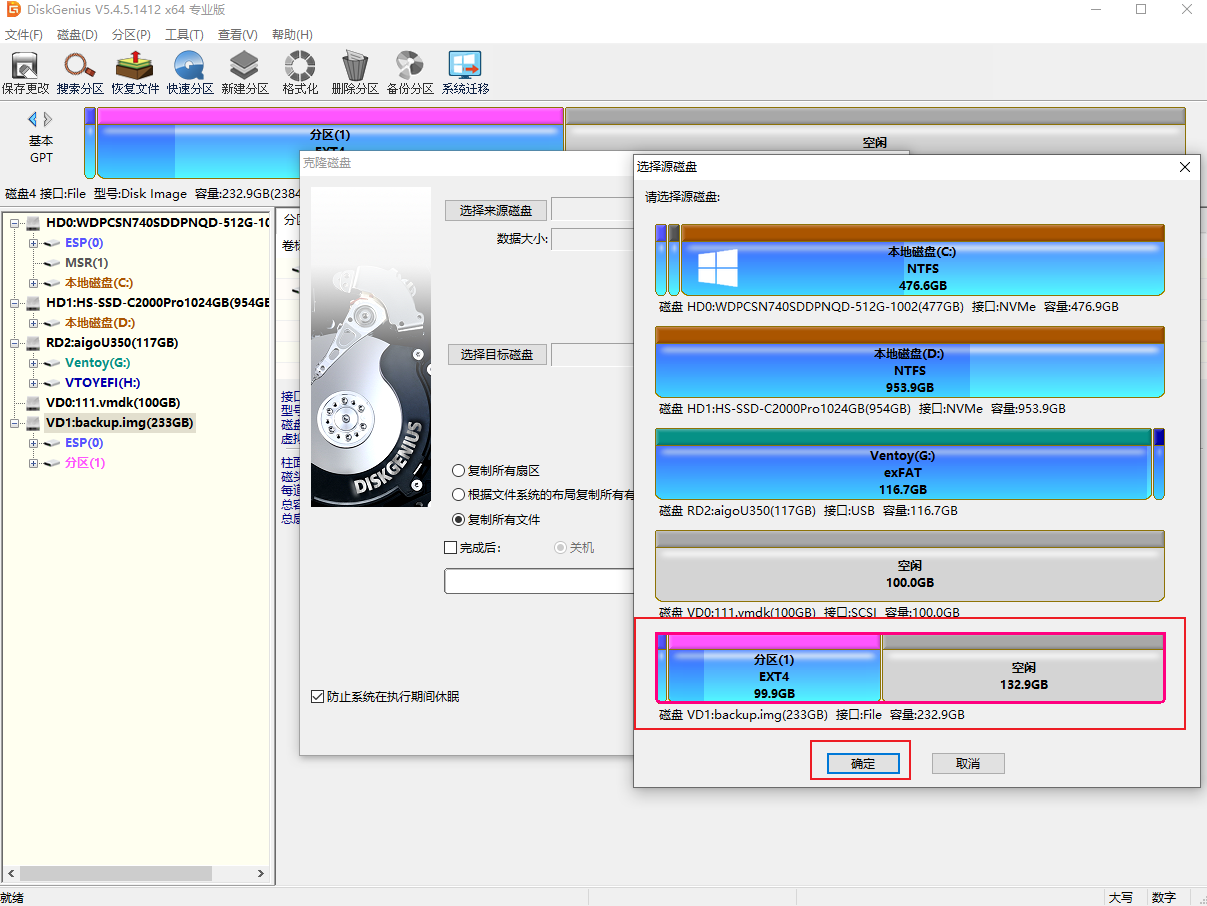Collapse the HD0 disk tree node

click(14, 223)
